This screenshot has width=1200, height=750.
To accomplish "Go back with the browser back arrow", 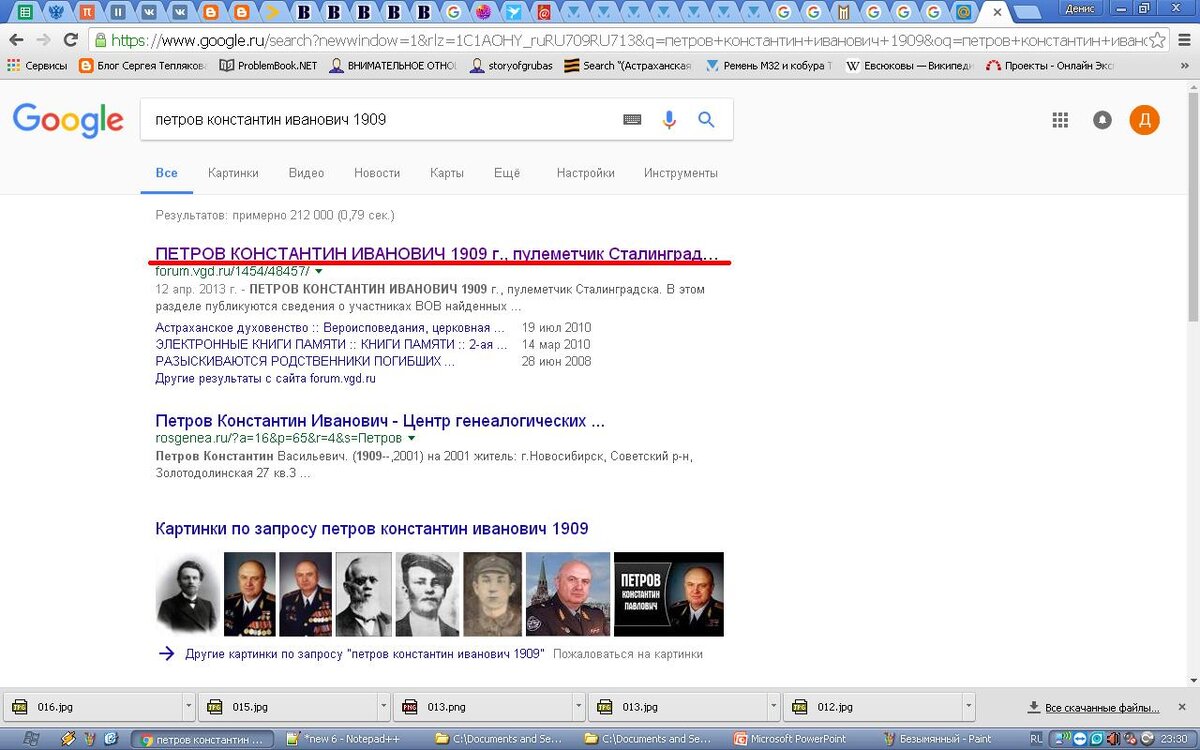I will (x=16, y=41).
